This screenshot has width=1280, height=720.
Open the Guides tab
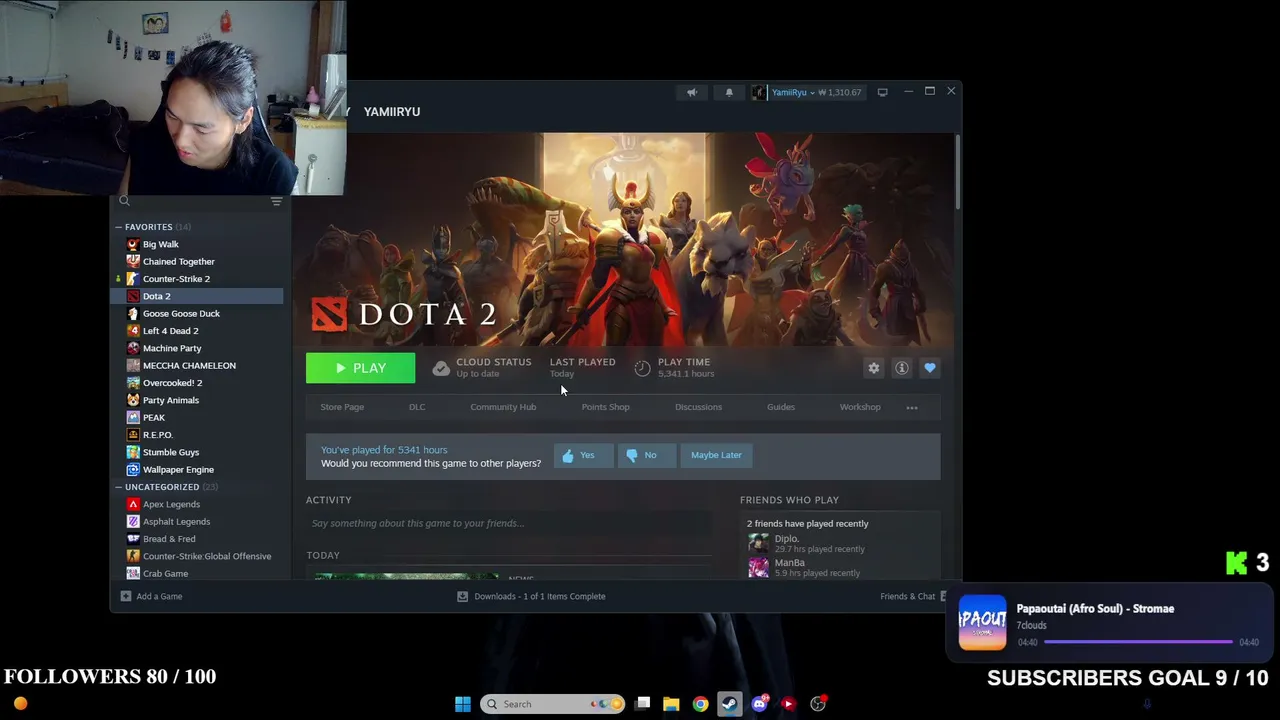click(781, 407)
